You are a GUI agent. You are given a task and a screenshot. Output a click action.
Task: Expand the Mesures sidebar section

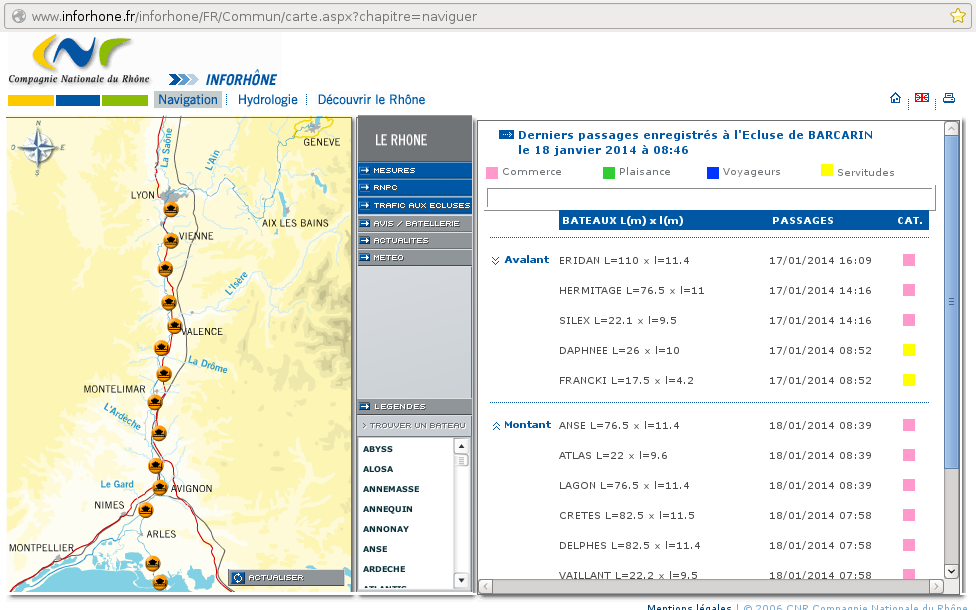pyautogui.click(x=414, y=170)
